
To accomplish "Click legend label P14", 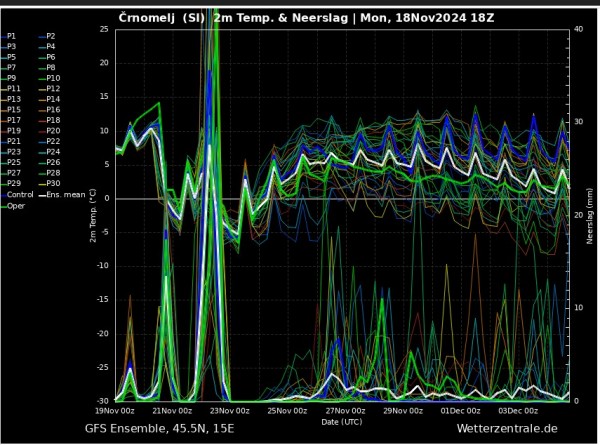I will coord(49,99).
